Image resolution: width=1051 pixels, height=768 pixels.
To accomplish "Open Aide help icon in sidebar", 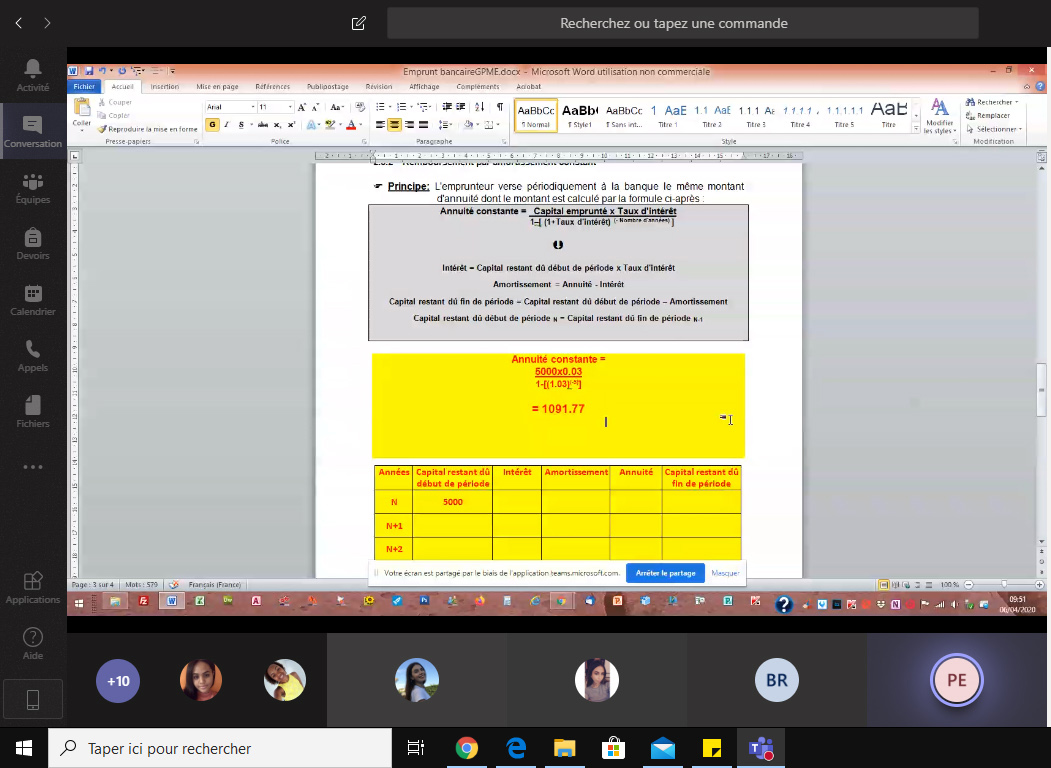I will (33, 643).
